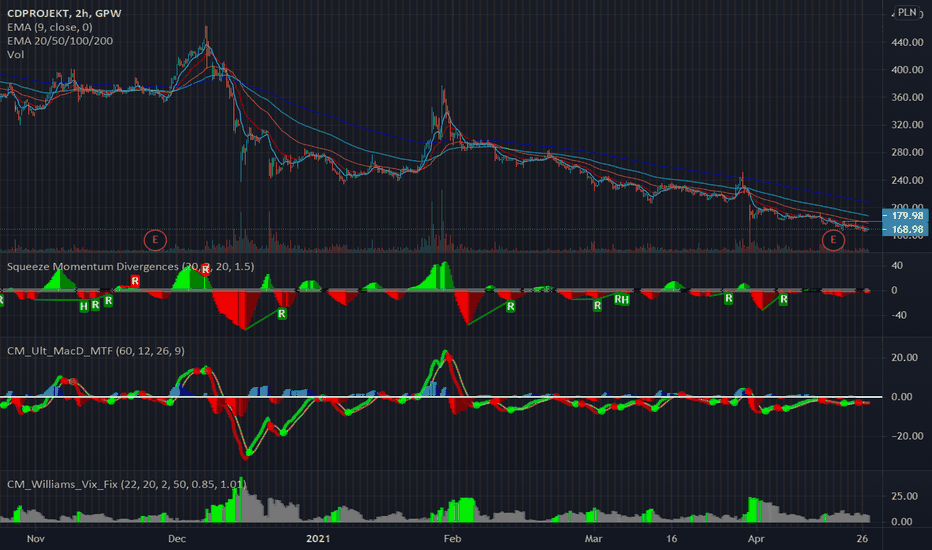Screen dimensions: 932x550
Task: Click the Apr label on time axis
Action: tap(756, 539)
